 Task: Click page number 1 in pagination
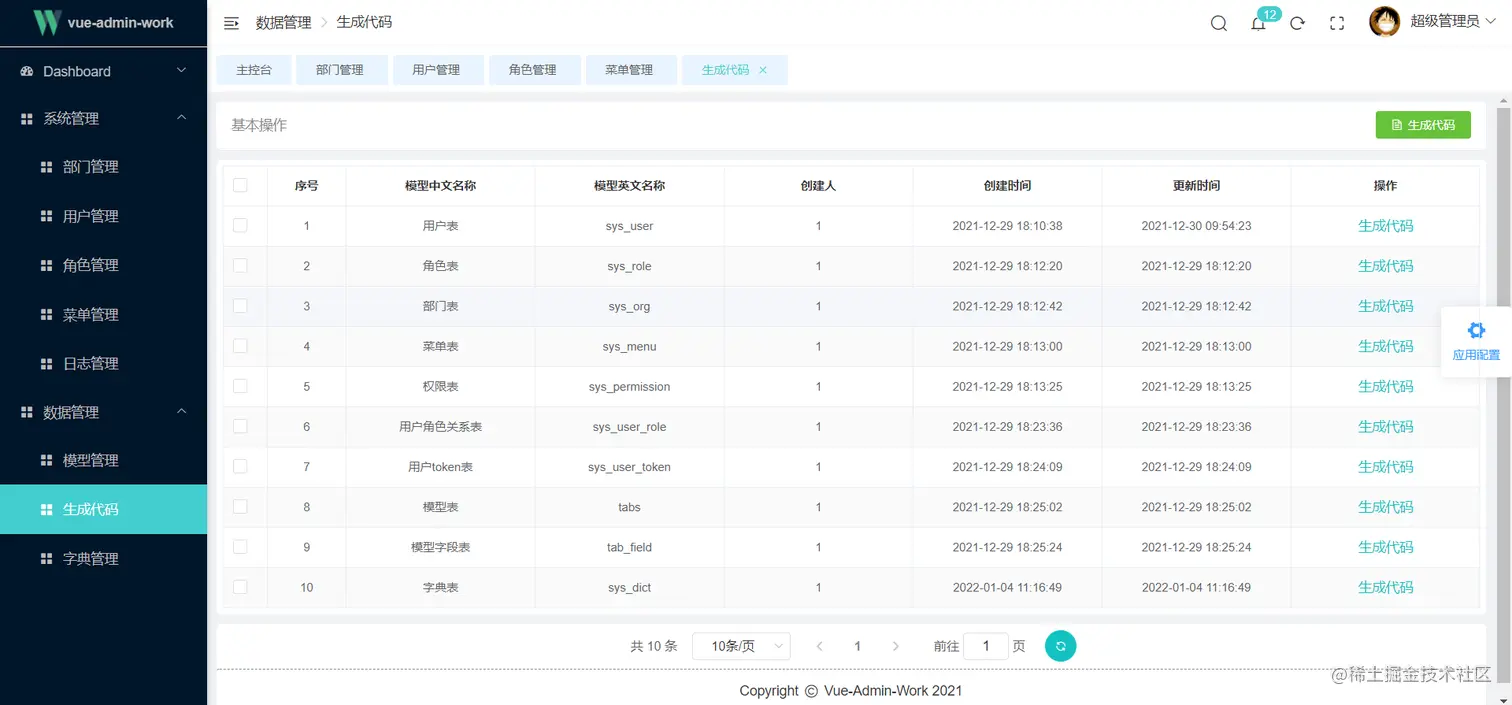tap(857, 646)
